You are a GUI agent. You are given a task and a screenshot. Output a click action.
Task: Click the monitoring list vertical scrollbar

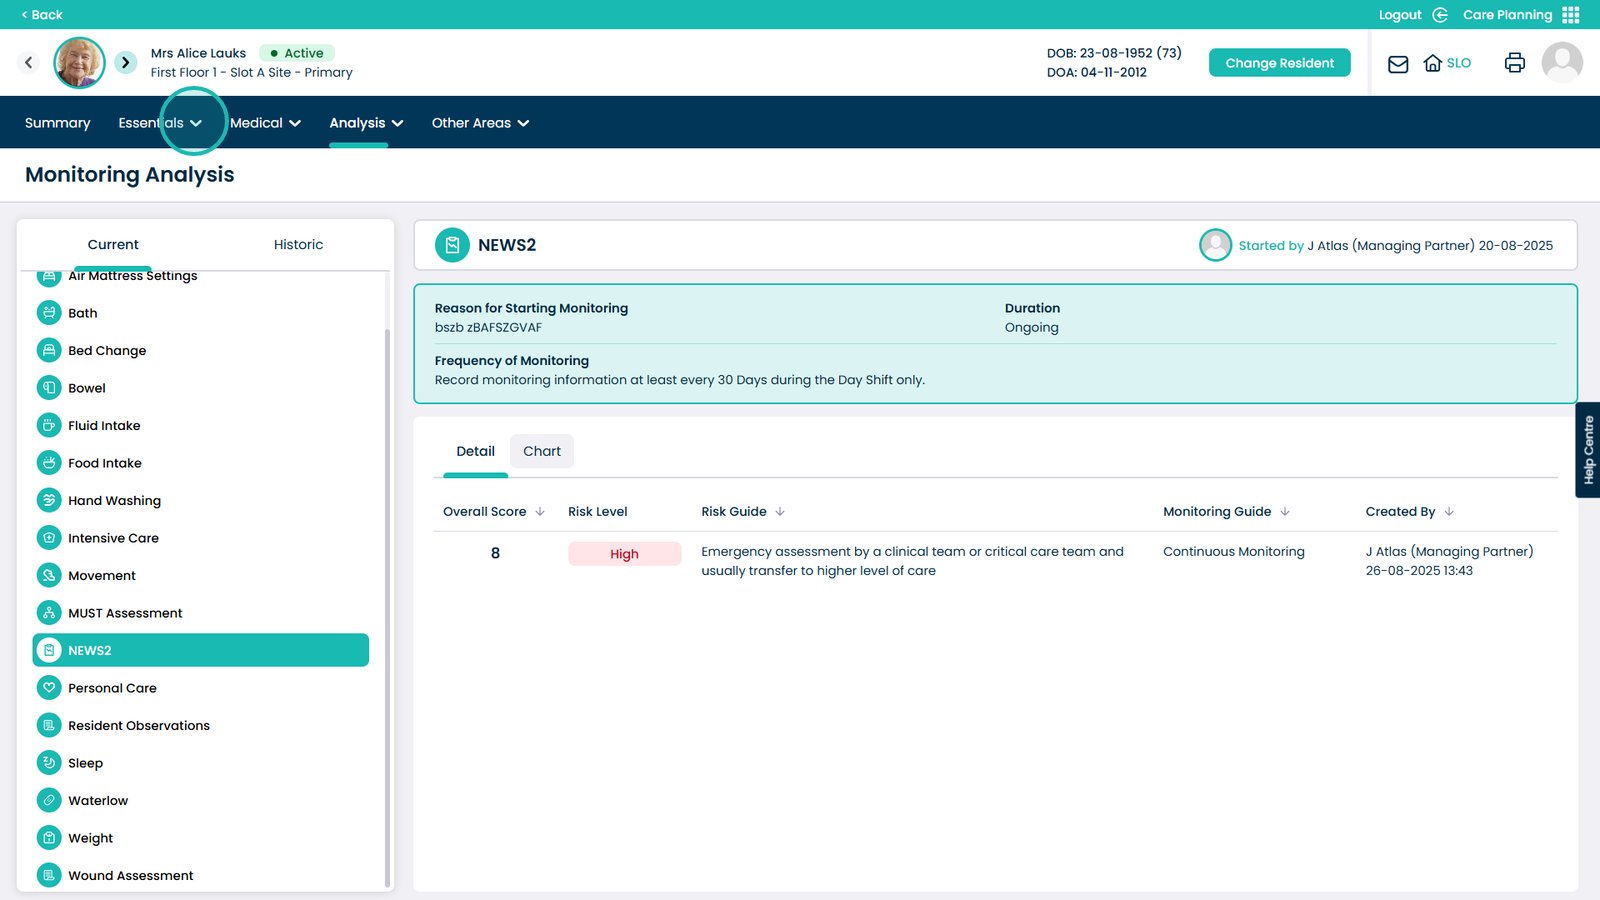coord(387,600)
